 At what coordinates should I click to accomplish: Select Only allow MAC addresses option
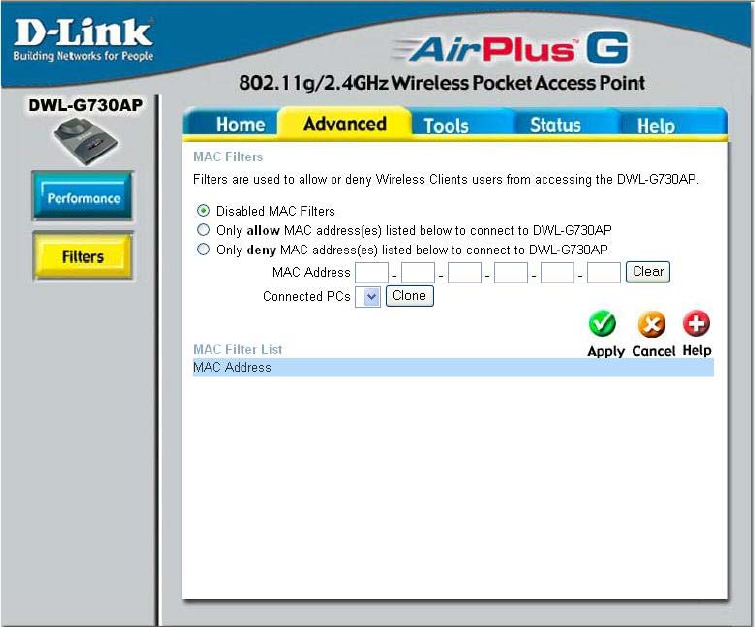pyautogui.click(x=204, y=230)
